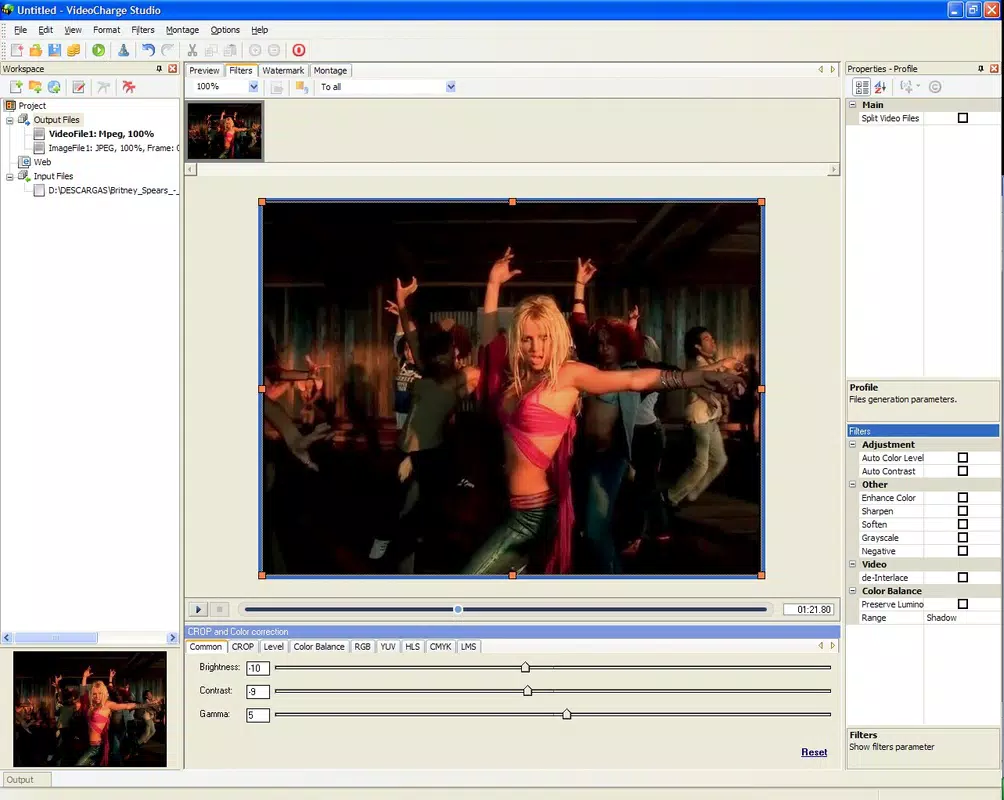Click the Open project folder icon

click(x=36, y=50)
